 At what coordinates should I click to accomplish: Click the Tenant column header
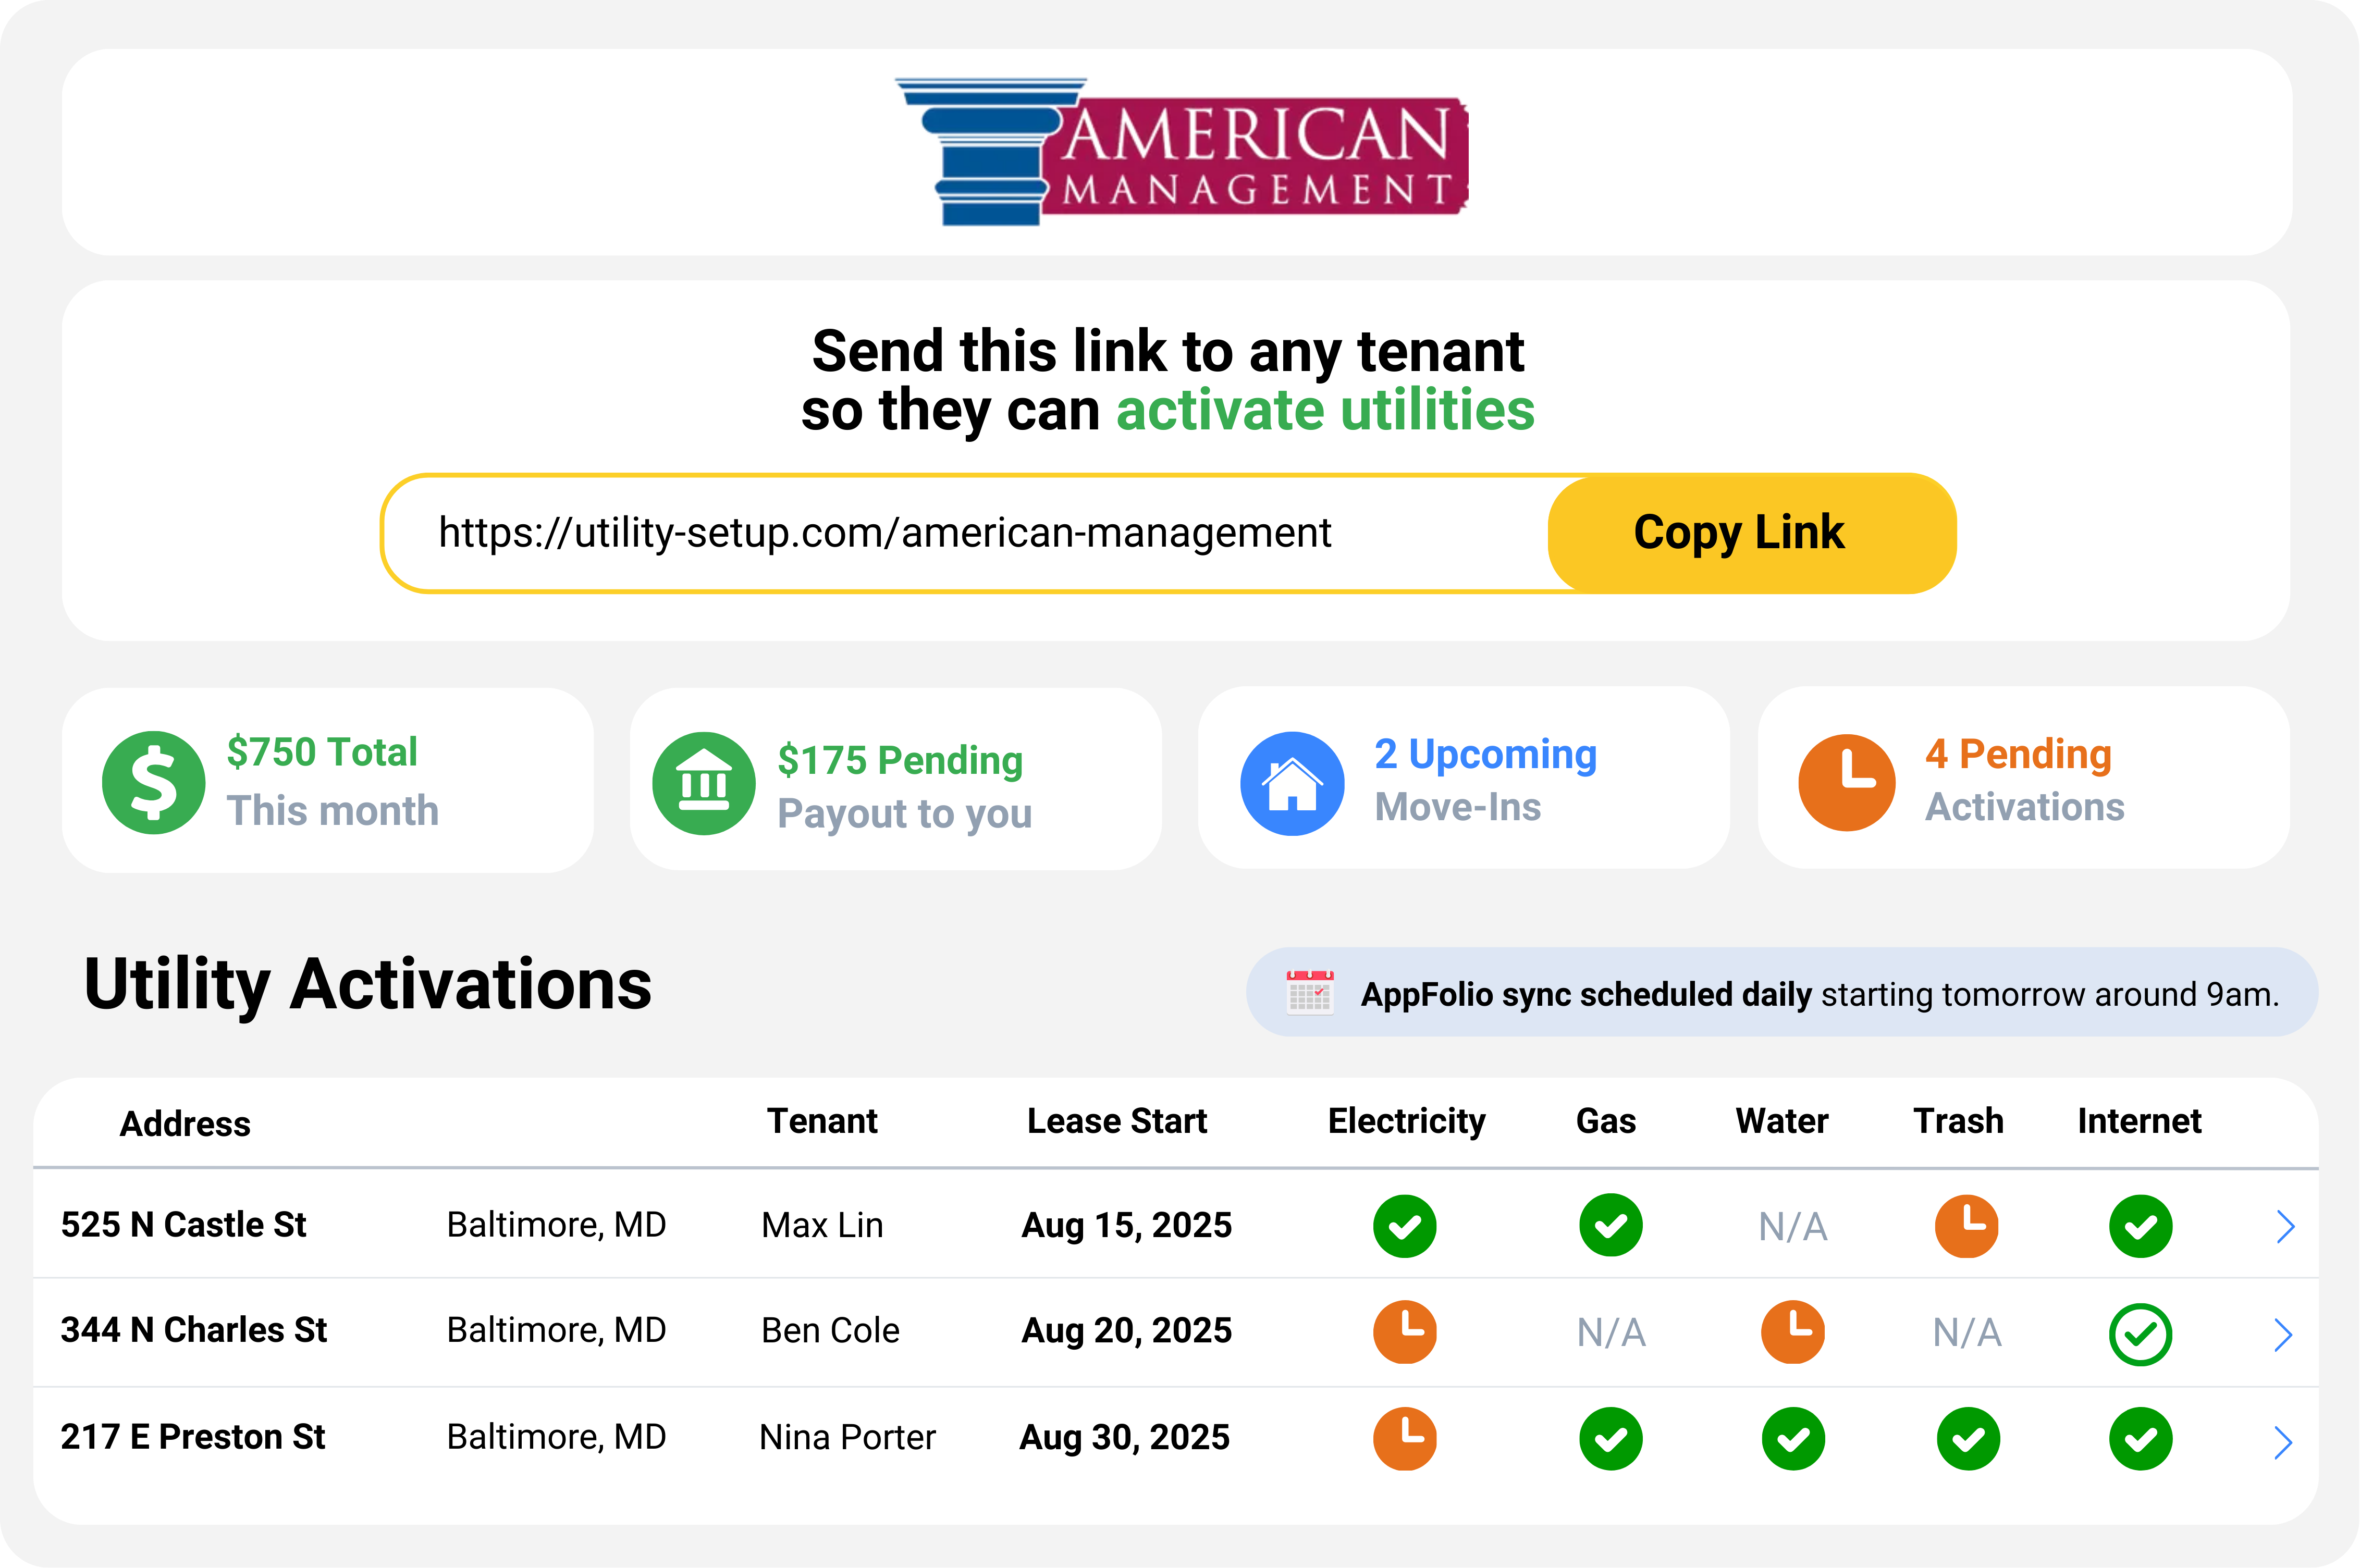[x=822, y=1121]
